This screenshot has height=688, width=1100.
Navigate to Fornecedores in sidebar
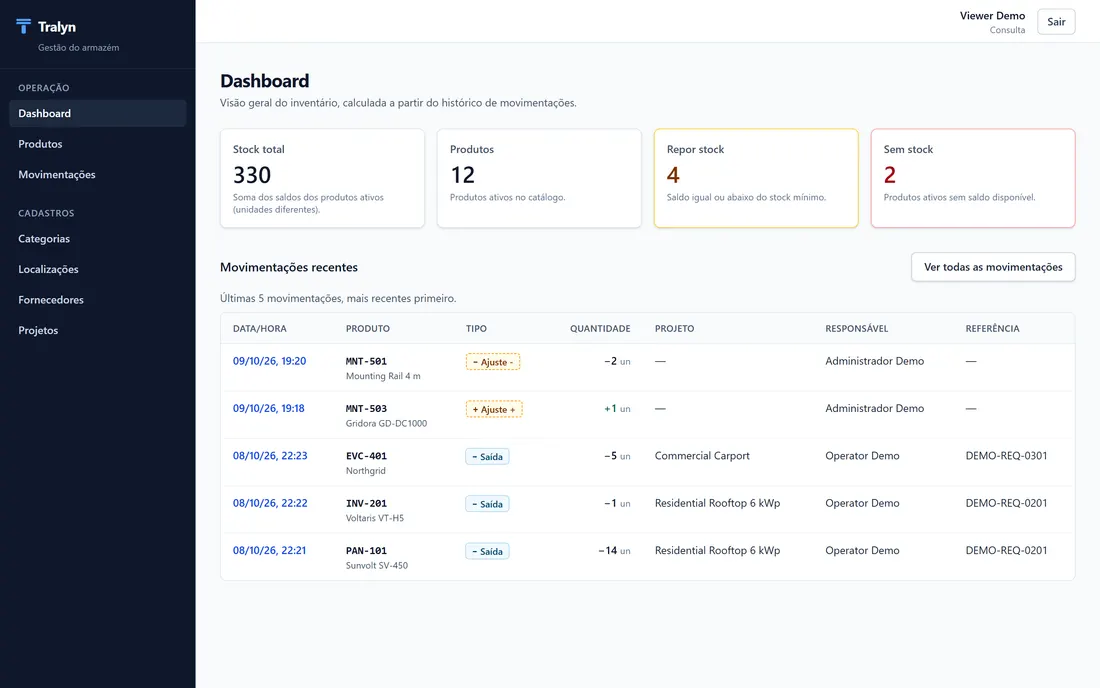coord(98,299)
